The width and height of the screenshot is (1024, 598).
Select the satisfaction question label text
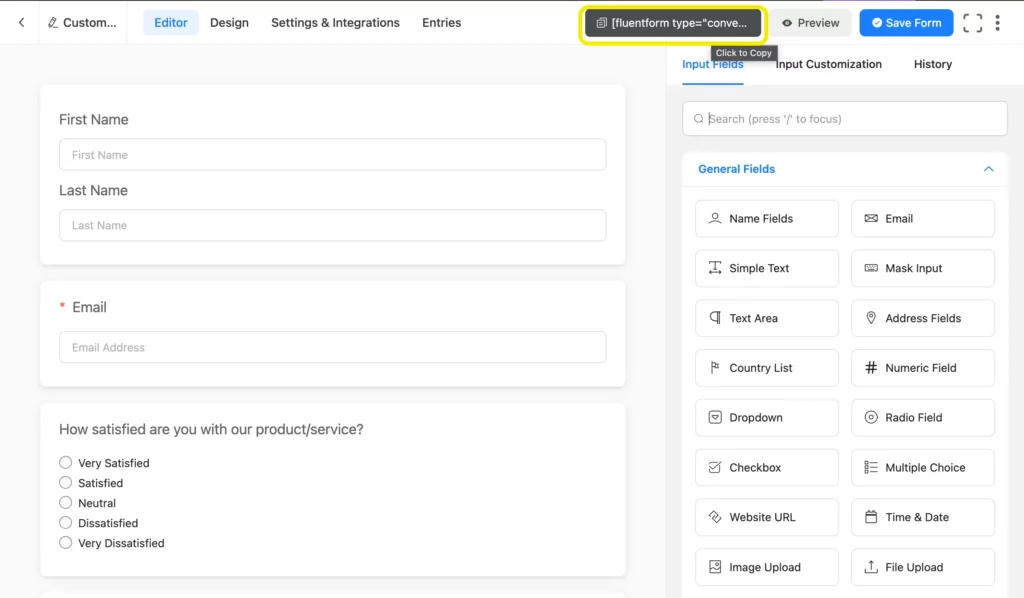211,430
